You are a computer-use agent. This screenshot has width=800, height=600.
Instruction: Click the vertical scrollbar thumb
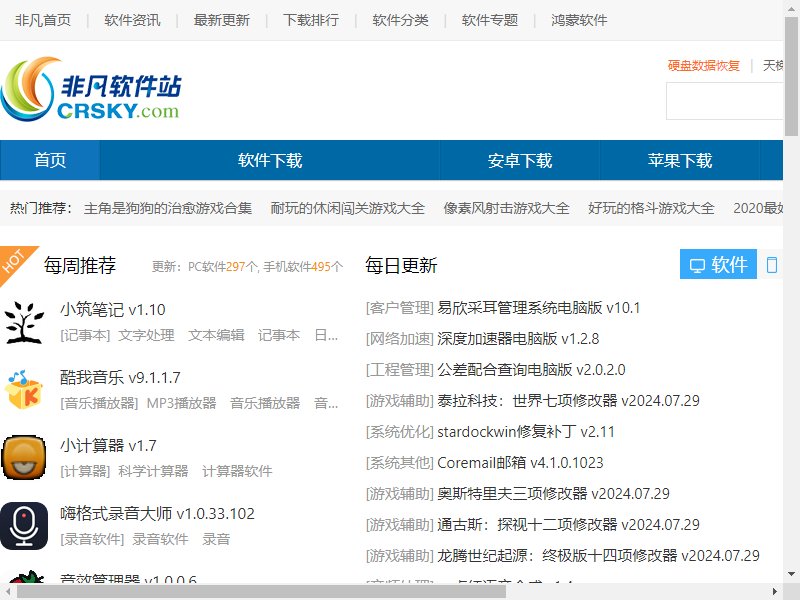[792, 76]
